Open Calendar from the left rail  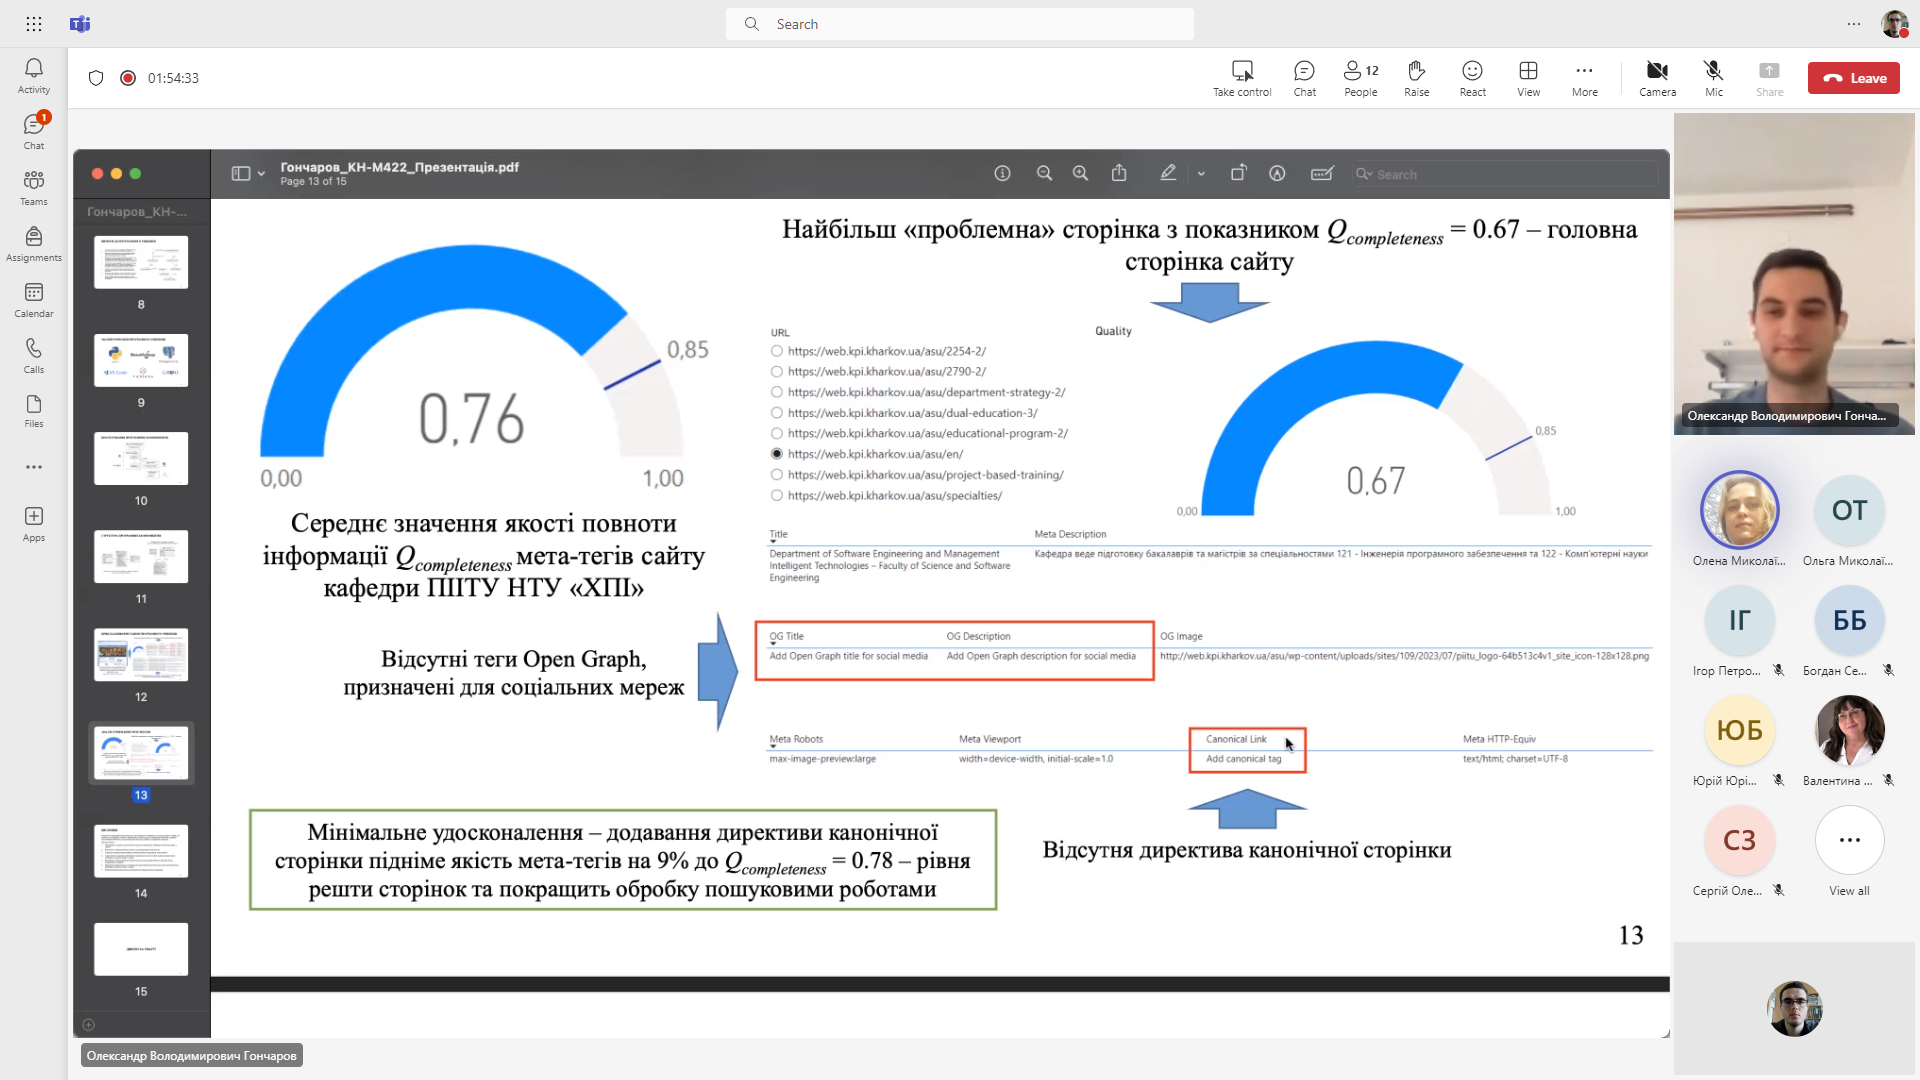[34, 299]
